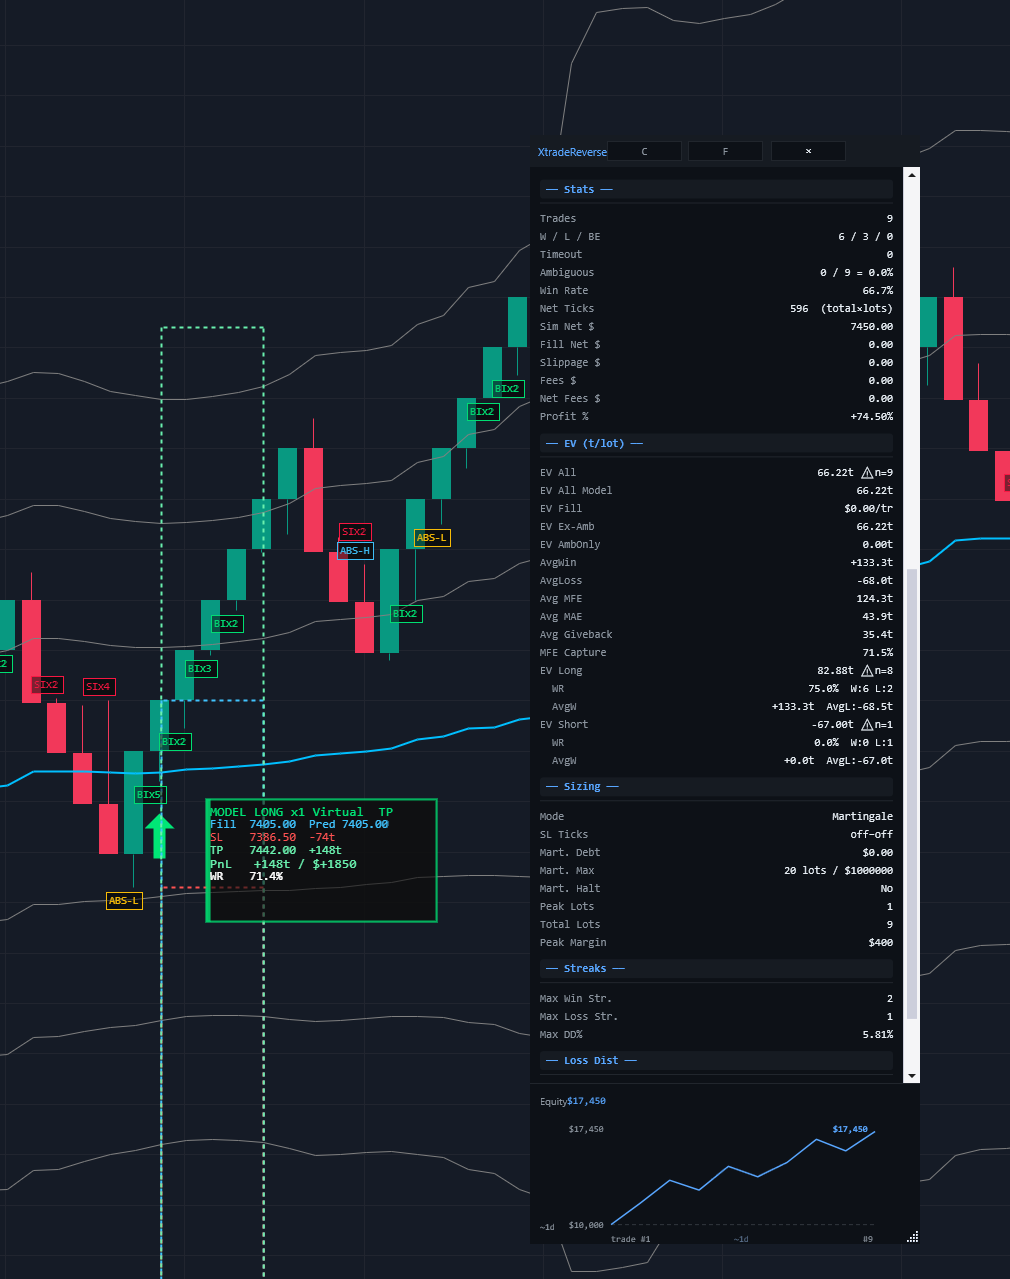This screenshot has width=1010, height=1279.
Task: Click the Max Win Str. value 2
Action: 889,998
